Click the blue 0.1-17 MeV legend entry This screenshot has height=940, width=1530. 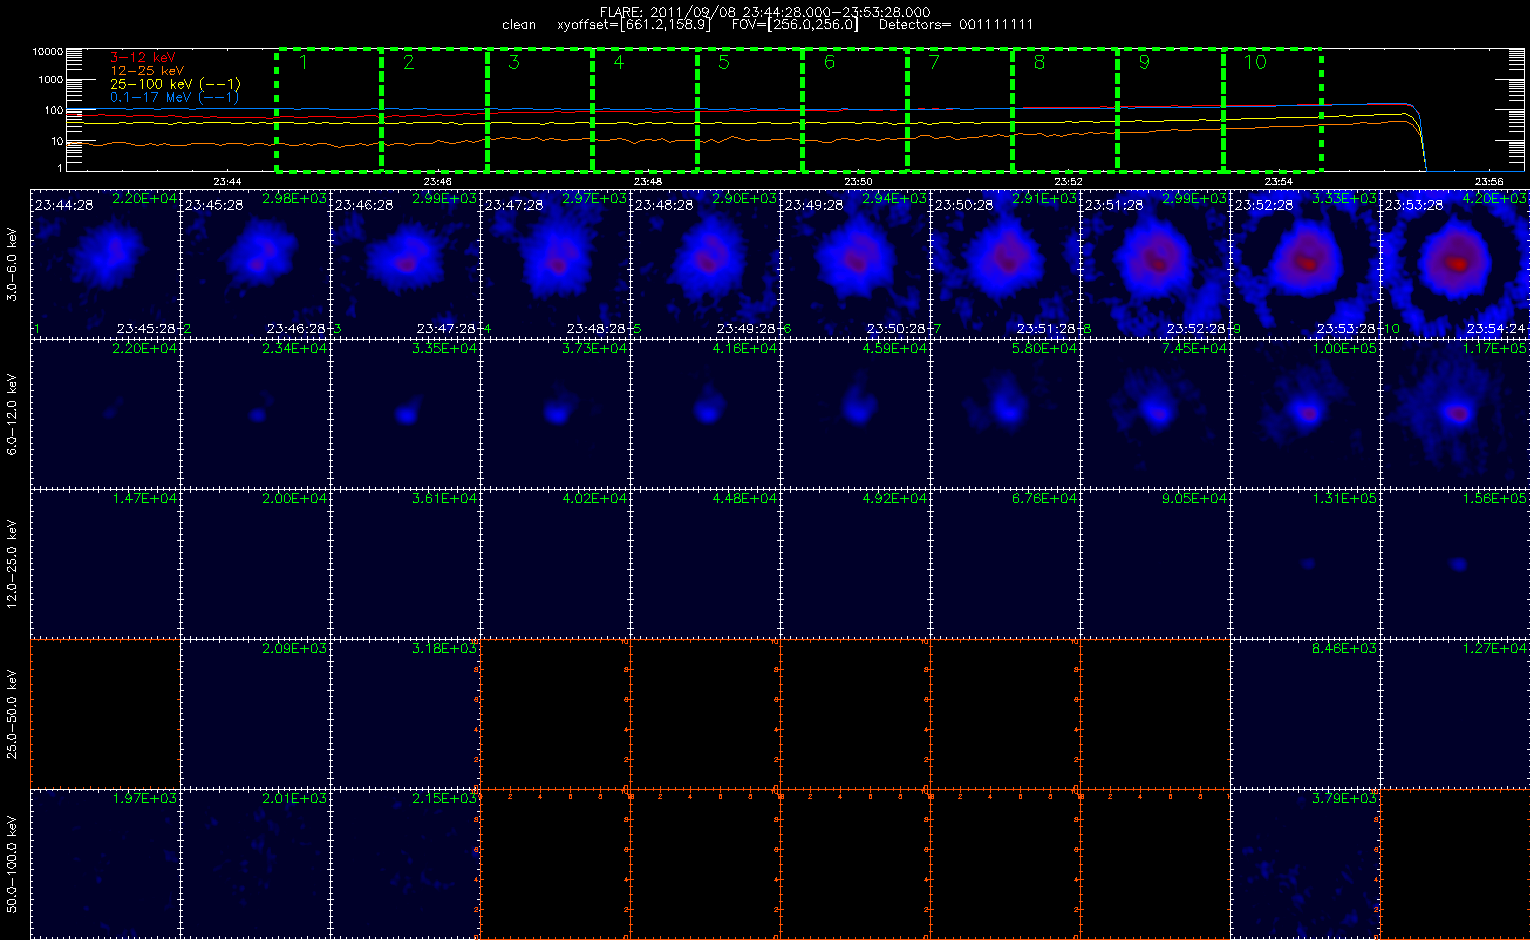(x=174, y=97)
